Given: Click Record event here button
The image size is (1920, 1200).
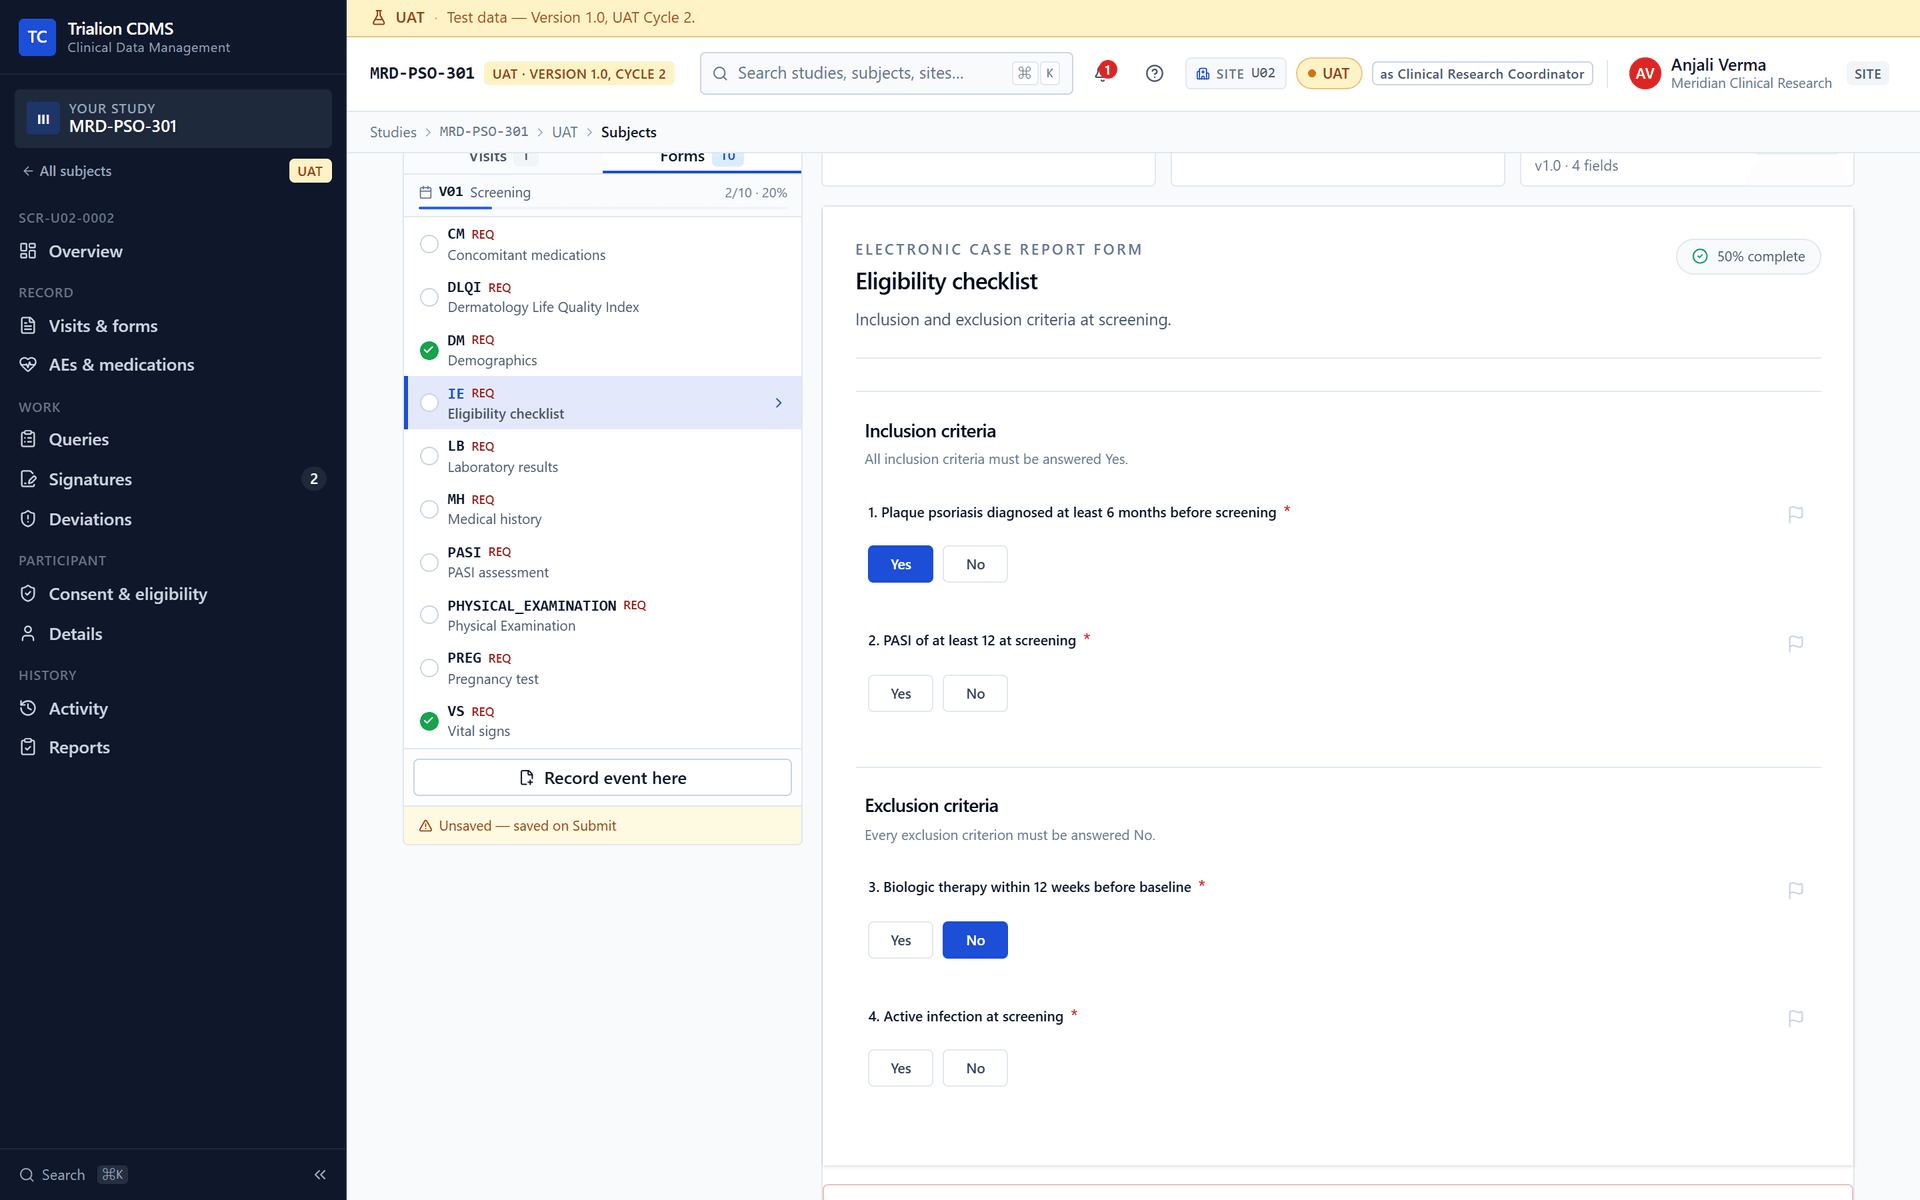Looking at the screenshot, I should pyautogui.click(x=602, y=778).
